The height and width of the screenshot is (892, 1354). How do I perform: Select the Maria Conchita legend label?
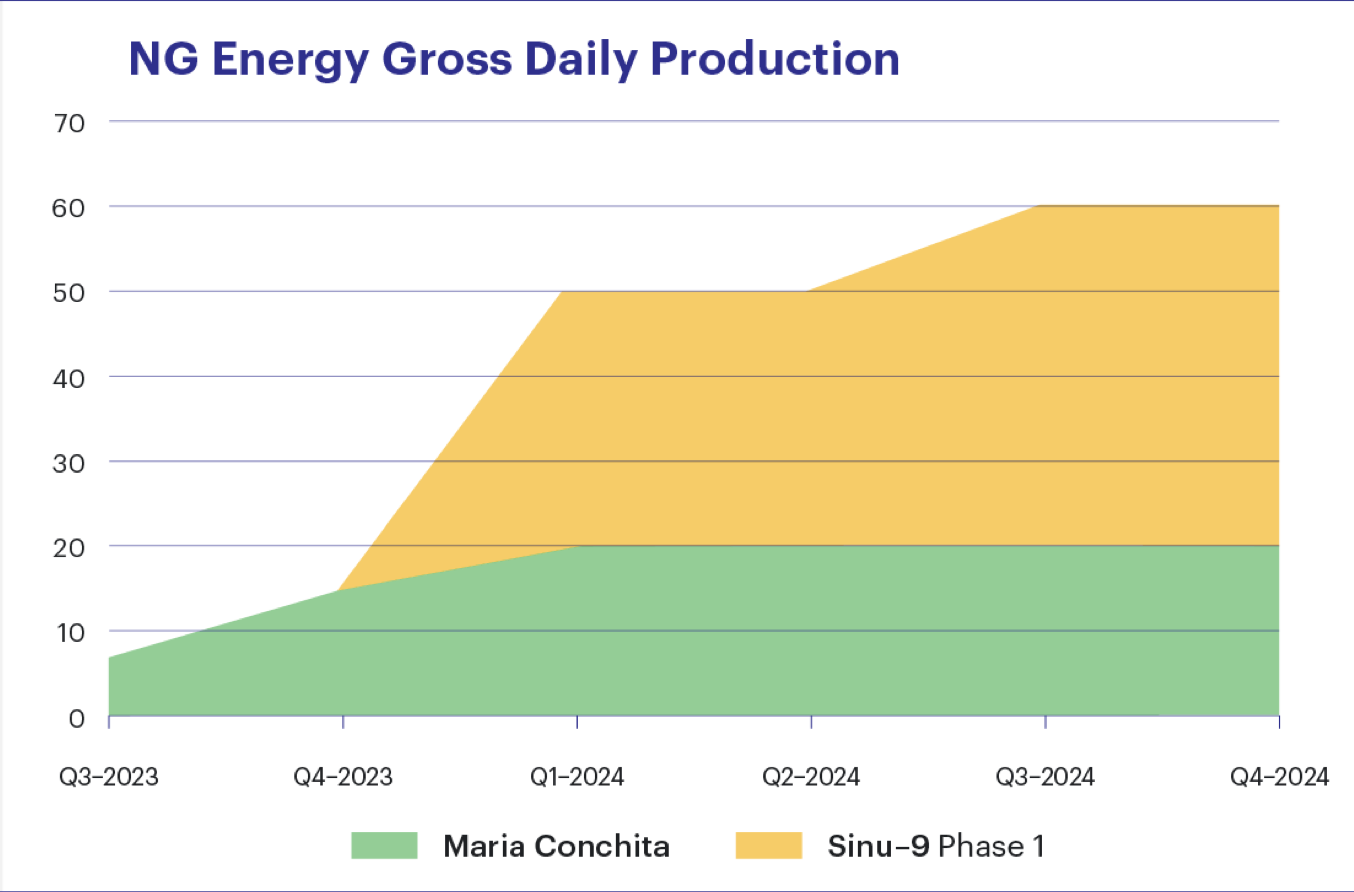click(x=557, y=846)
